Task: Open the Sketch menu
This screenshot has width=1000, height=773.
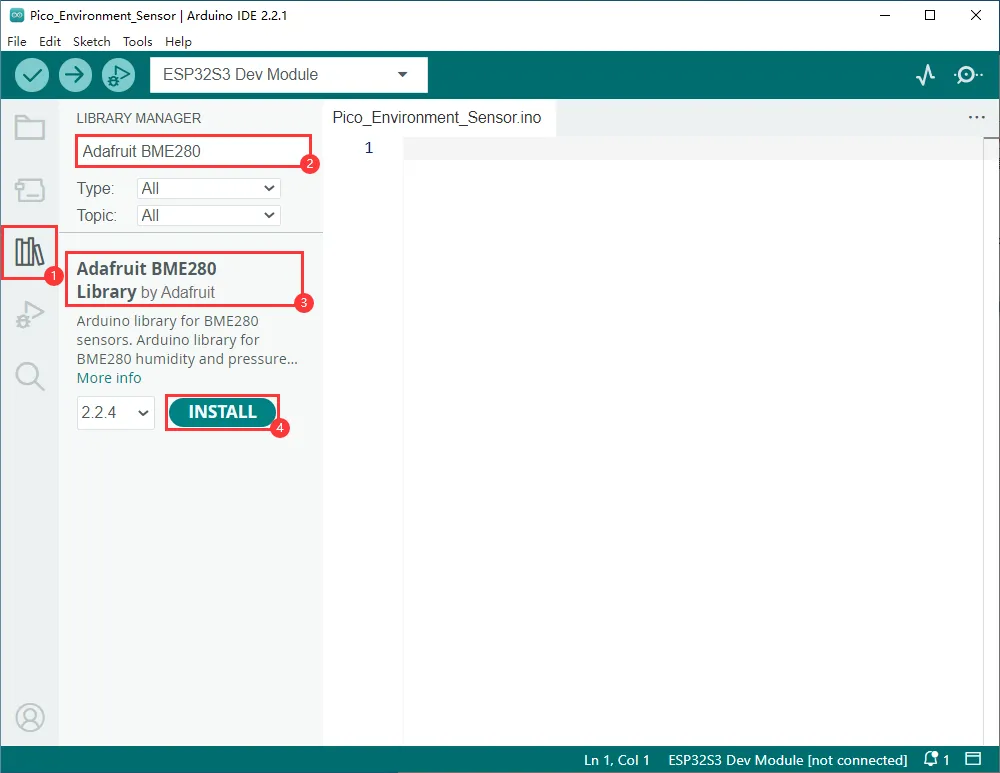Action: click(92, 41)
